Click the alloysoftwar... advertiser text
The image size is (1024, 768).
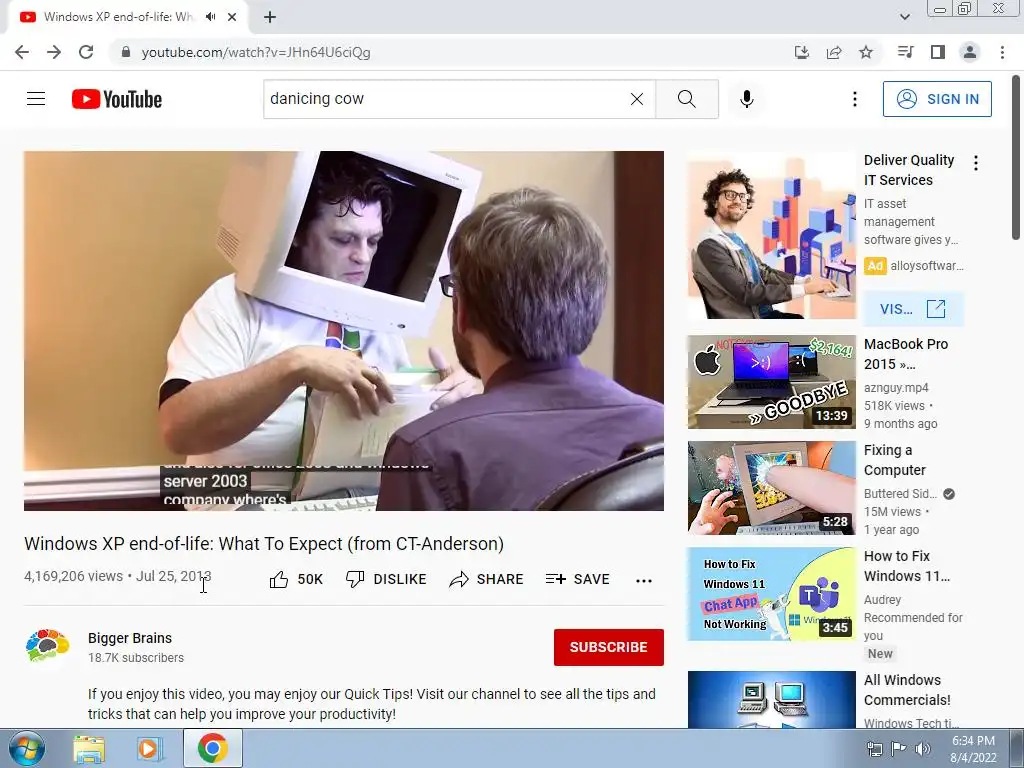[x=927, y=266]
